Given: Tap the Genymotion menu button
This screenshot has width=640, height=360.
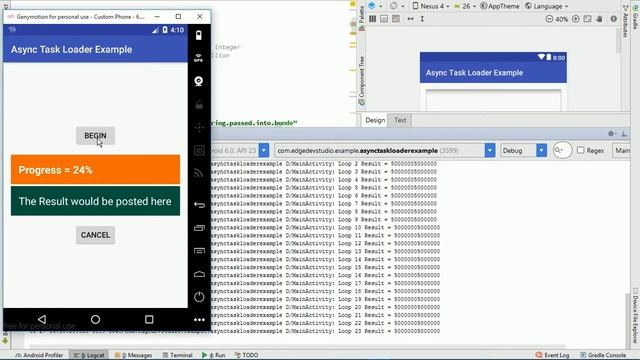Looking at the screenshot, I should click(199, 251).
